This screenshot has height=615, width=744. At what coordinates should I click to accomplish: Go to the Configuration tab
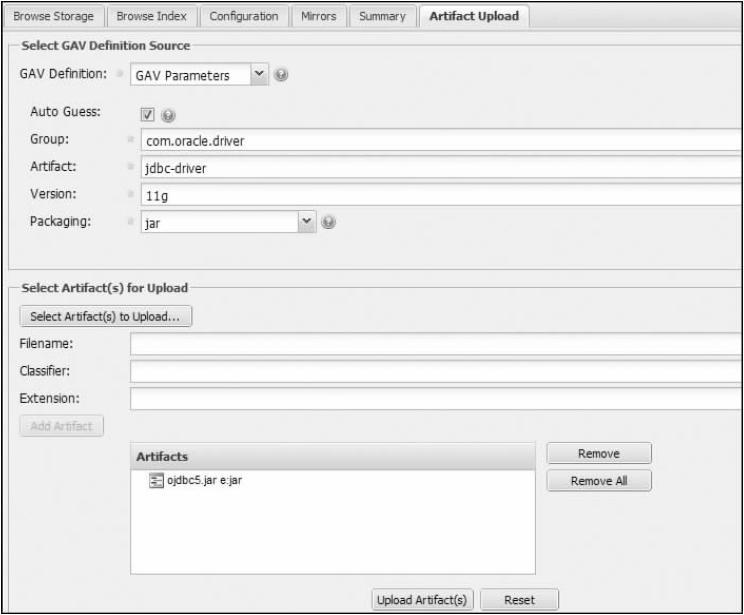tap(244, 16)
